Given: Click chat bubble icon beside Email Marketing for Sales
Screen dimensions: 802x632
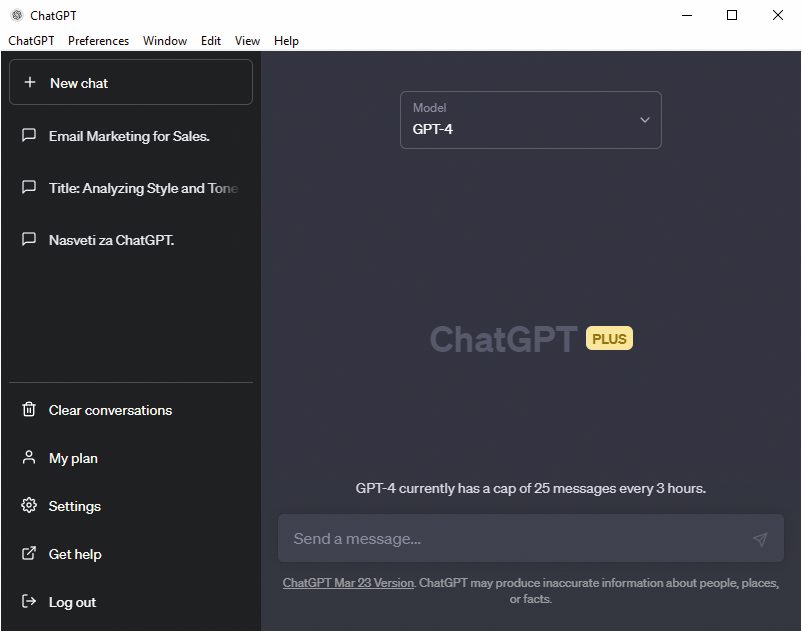Looking at the screenshot, I should point(29,135).
